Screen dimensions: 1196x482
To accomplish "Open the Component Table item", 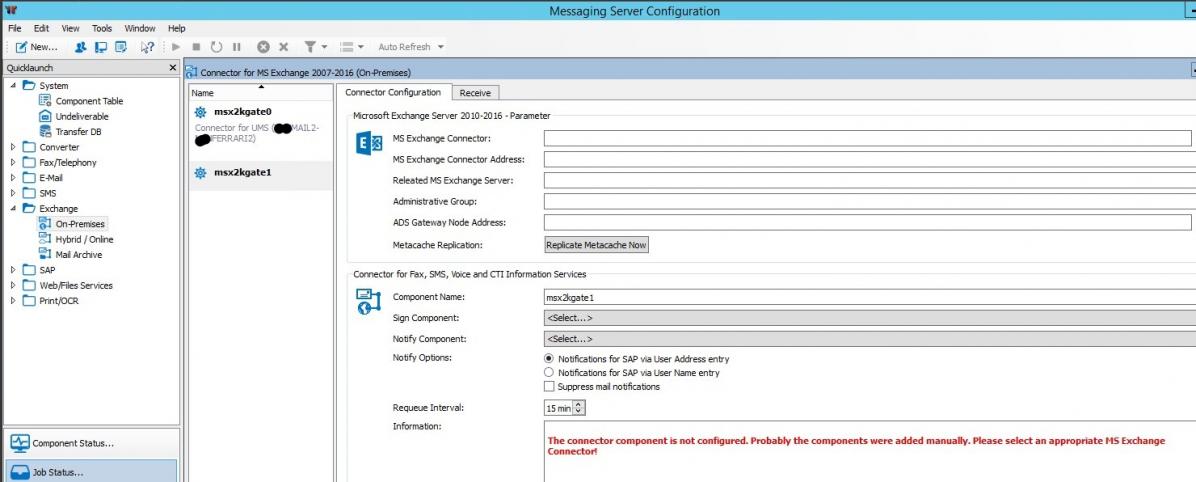I will click(x=89, y=101).
